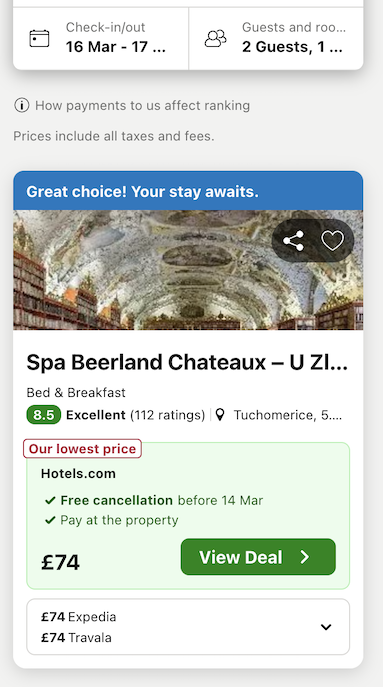Open the hotel library ceiling photo
The image size is (383, 687).
(x=188, y=270)
